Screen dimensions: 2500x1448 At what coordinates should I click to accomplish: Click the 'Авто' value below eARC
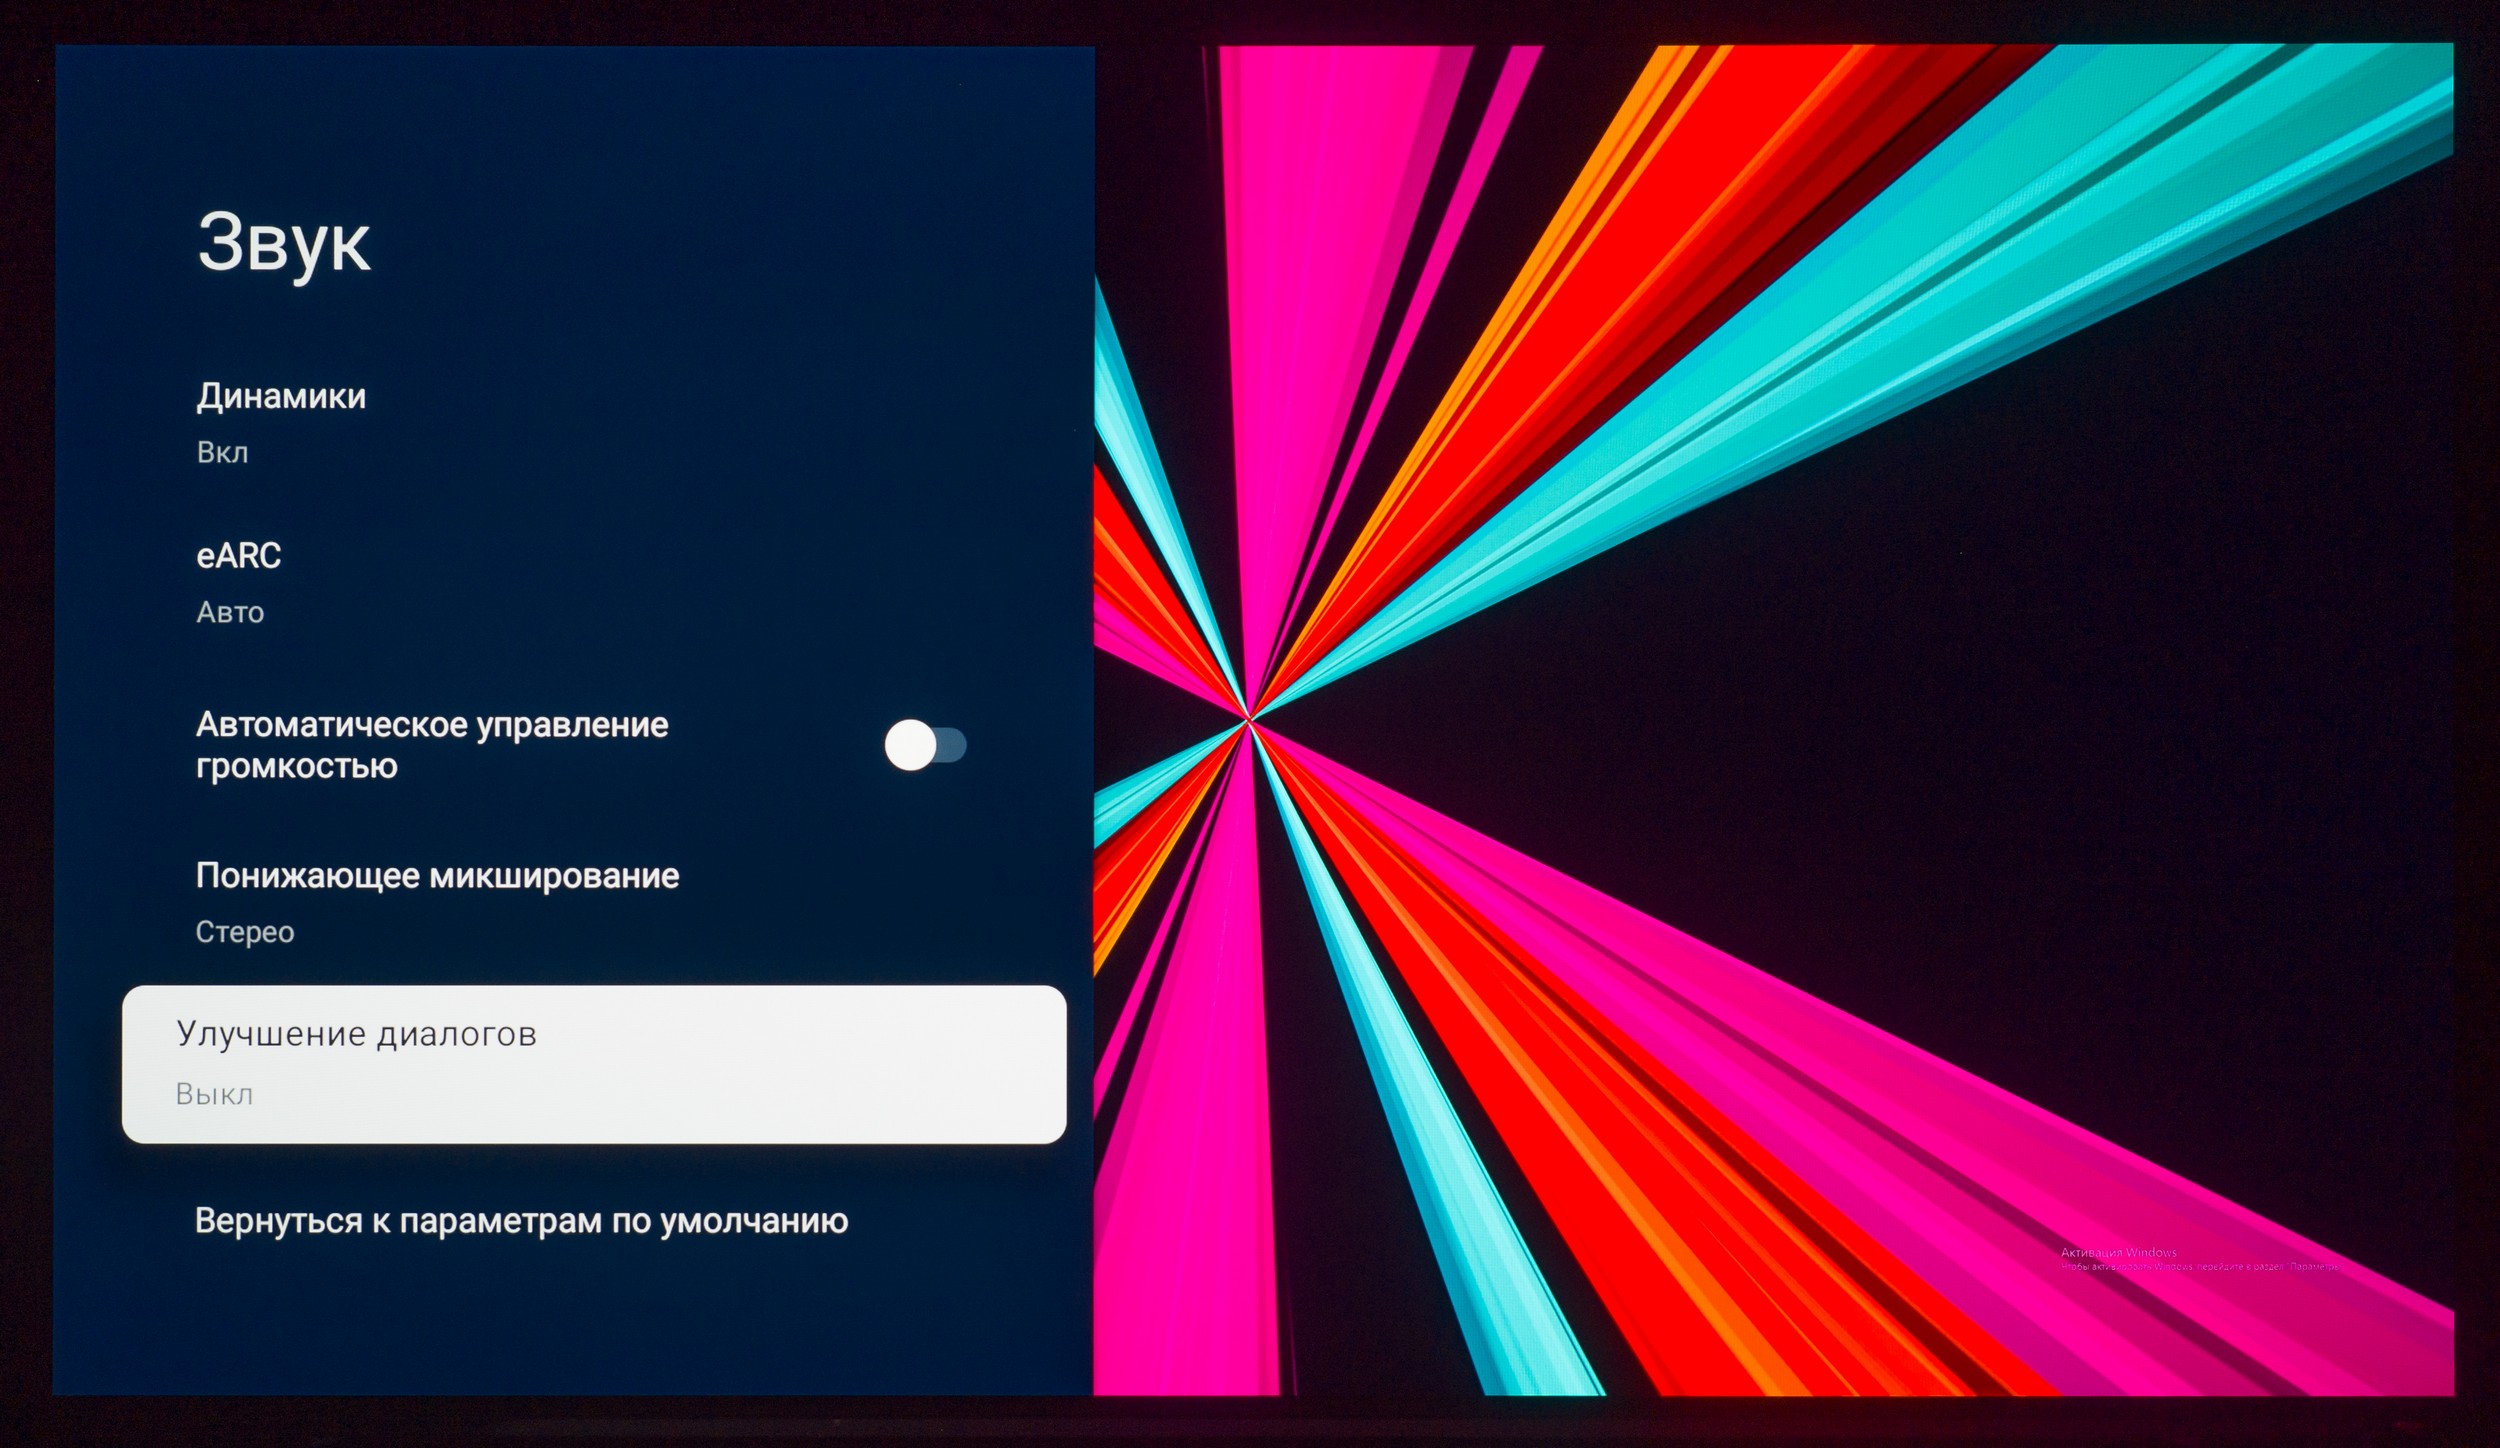pos(230,612)
